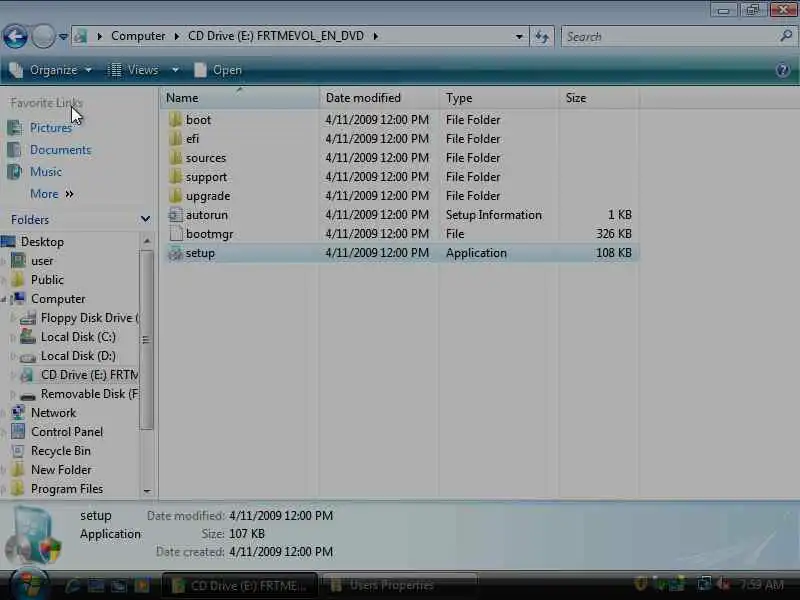
Task: Expand the Local Disk (C:) node
Action: click(x=13, y=337)
